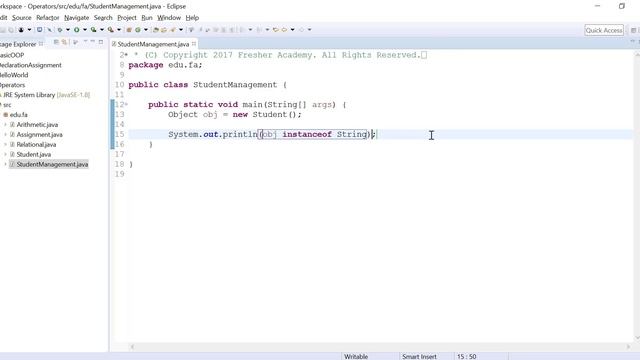Expand the Arithmetic.java tree node
This screenshot has width=640, height=360.
tap(5, 124)
